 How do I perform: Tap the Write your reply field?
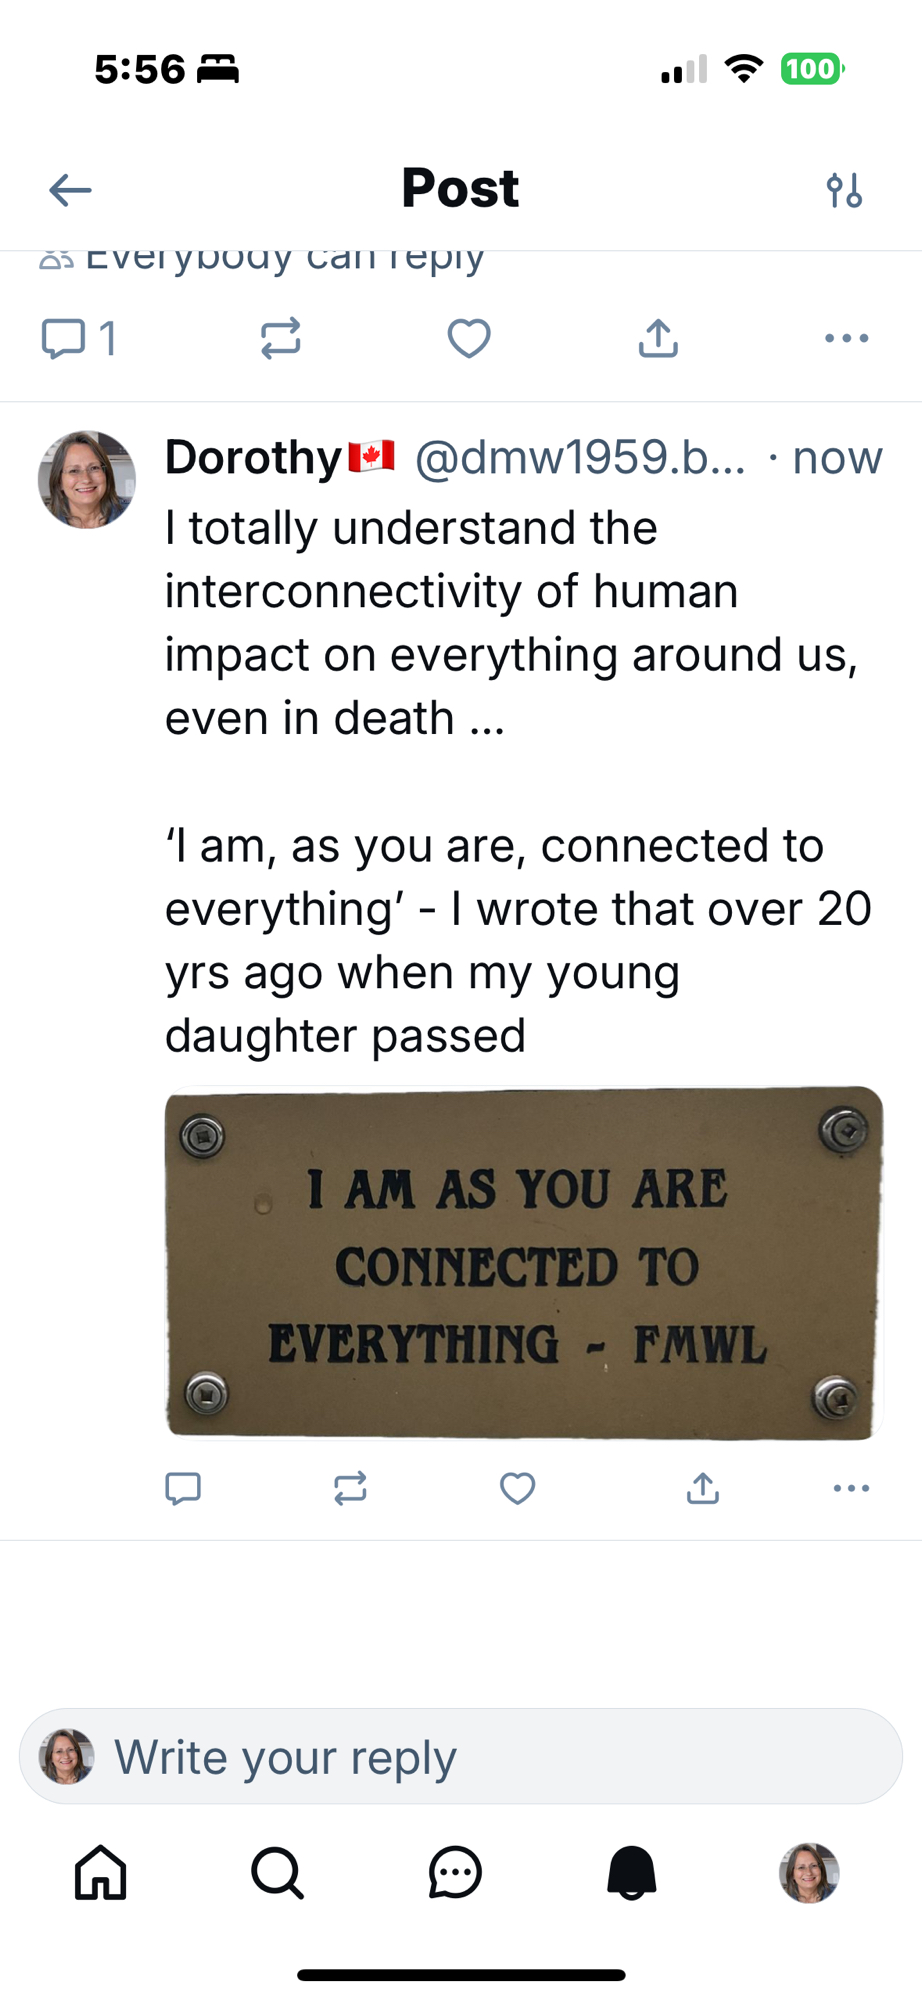(460, 1757)
